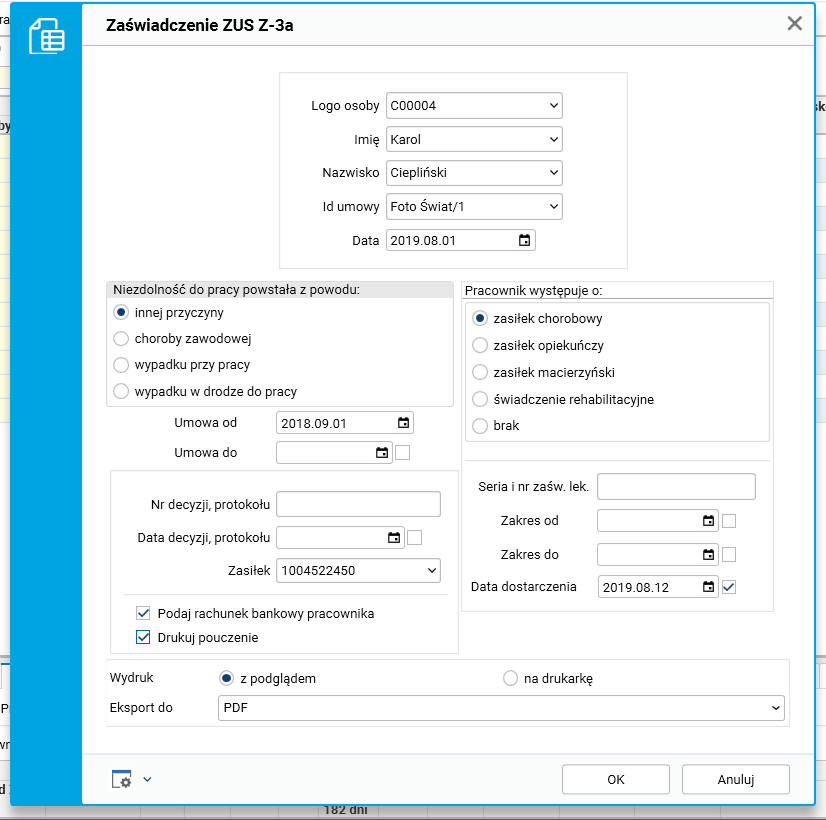Open calendar for Zakres od date
Viewport: 826px width, 820px height.
point(709,521)
